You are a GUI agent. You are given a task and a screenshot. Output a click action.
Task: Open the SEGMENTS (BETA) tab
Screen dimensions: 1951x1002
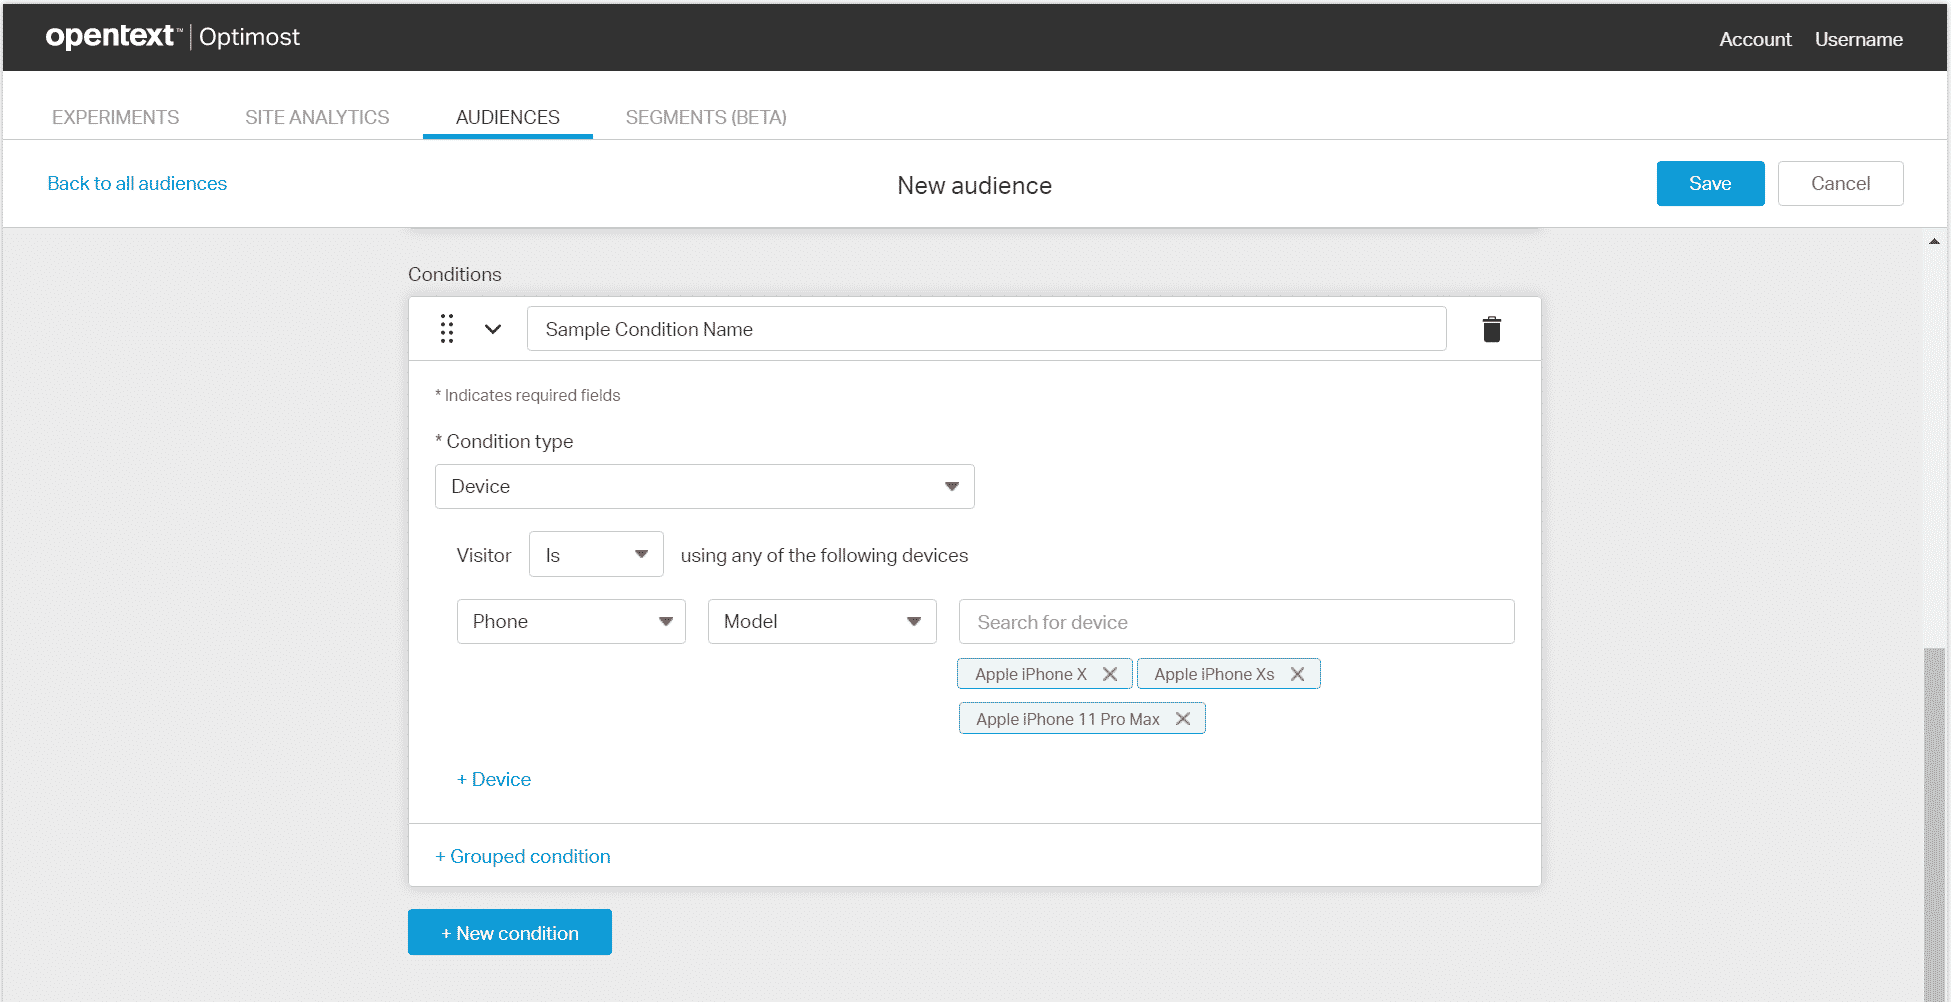click(705, 117)
